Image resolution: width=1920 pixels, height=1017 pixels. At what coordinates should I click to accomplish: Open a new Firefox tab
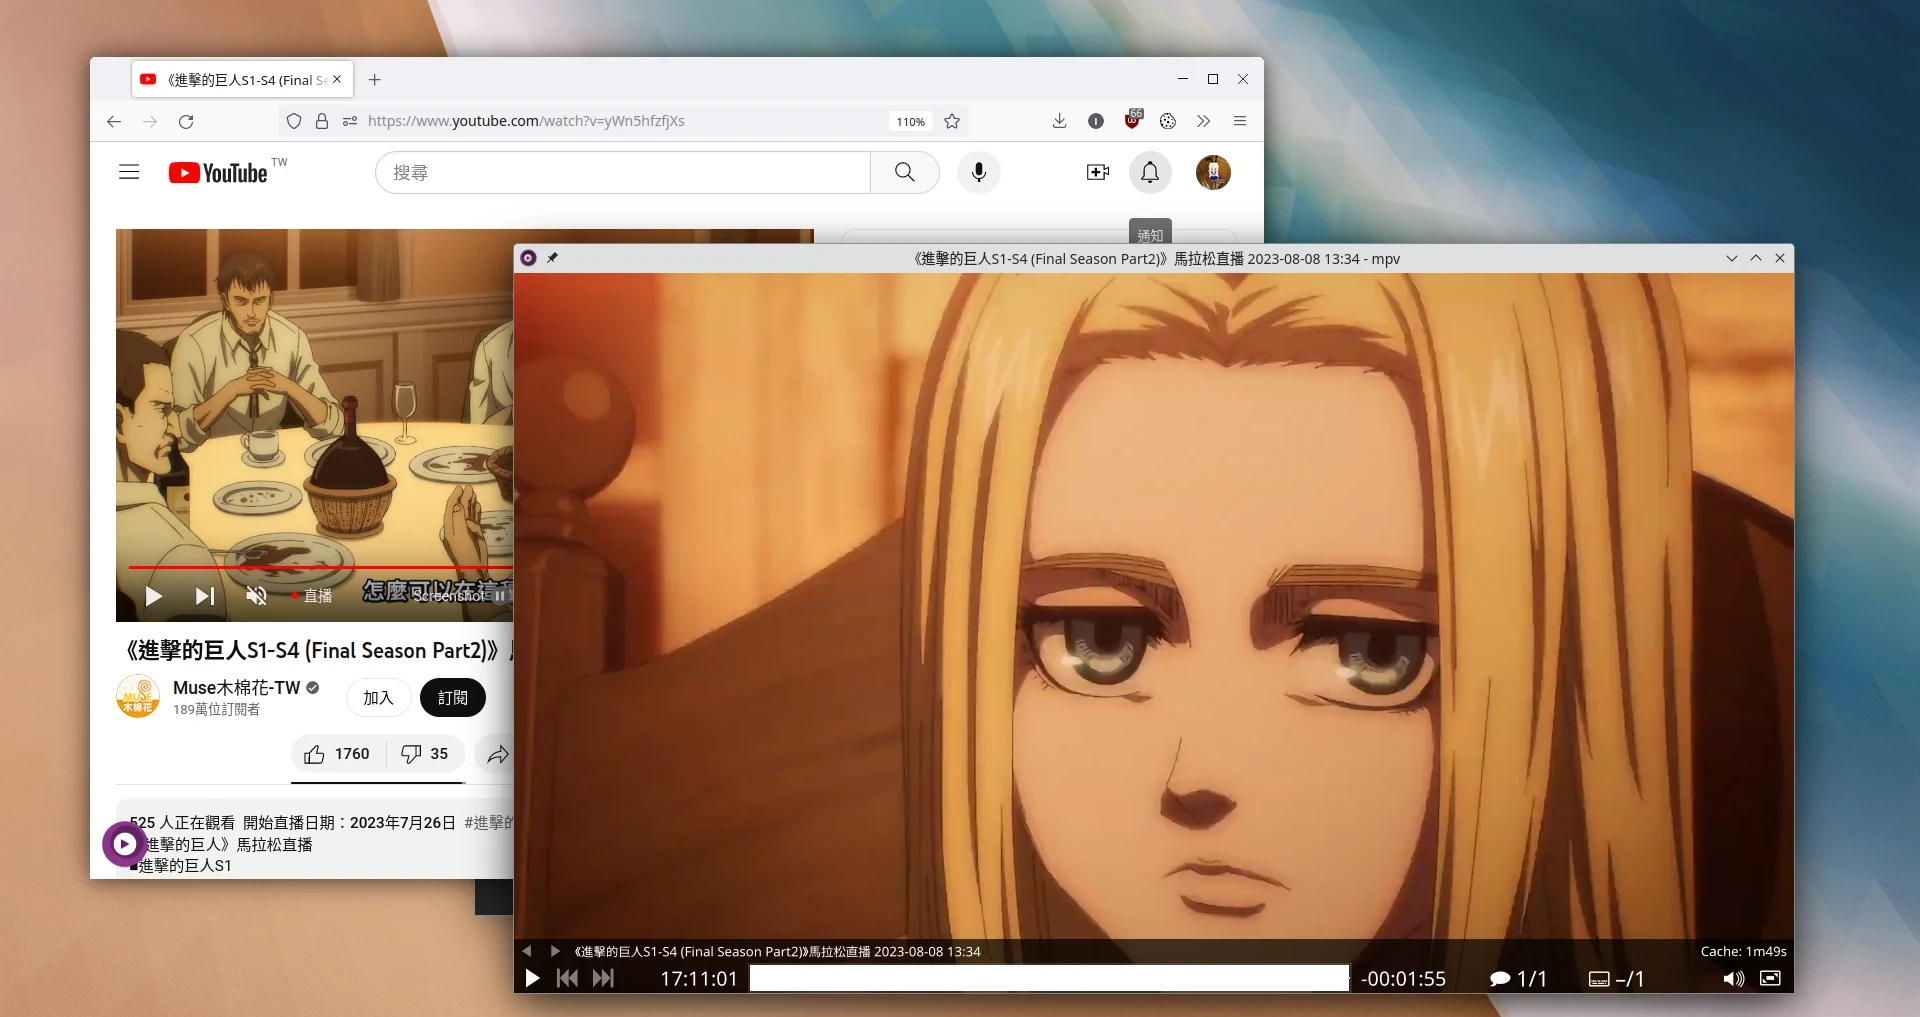coord(375,80)
